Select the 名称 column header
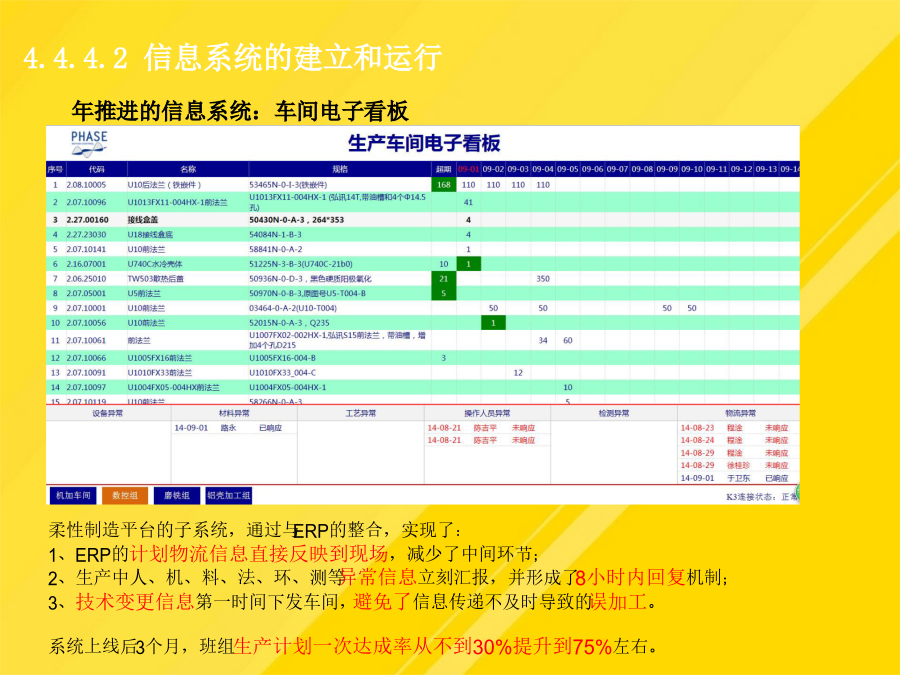 (x=188, y=169)
